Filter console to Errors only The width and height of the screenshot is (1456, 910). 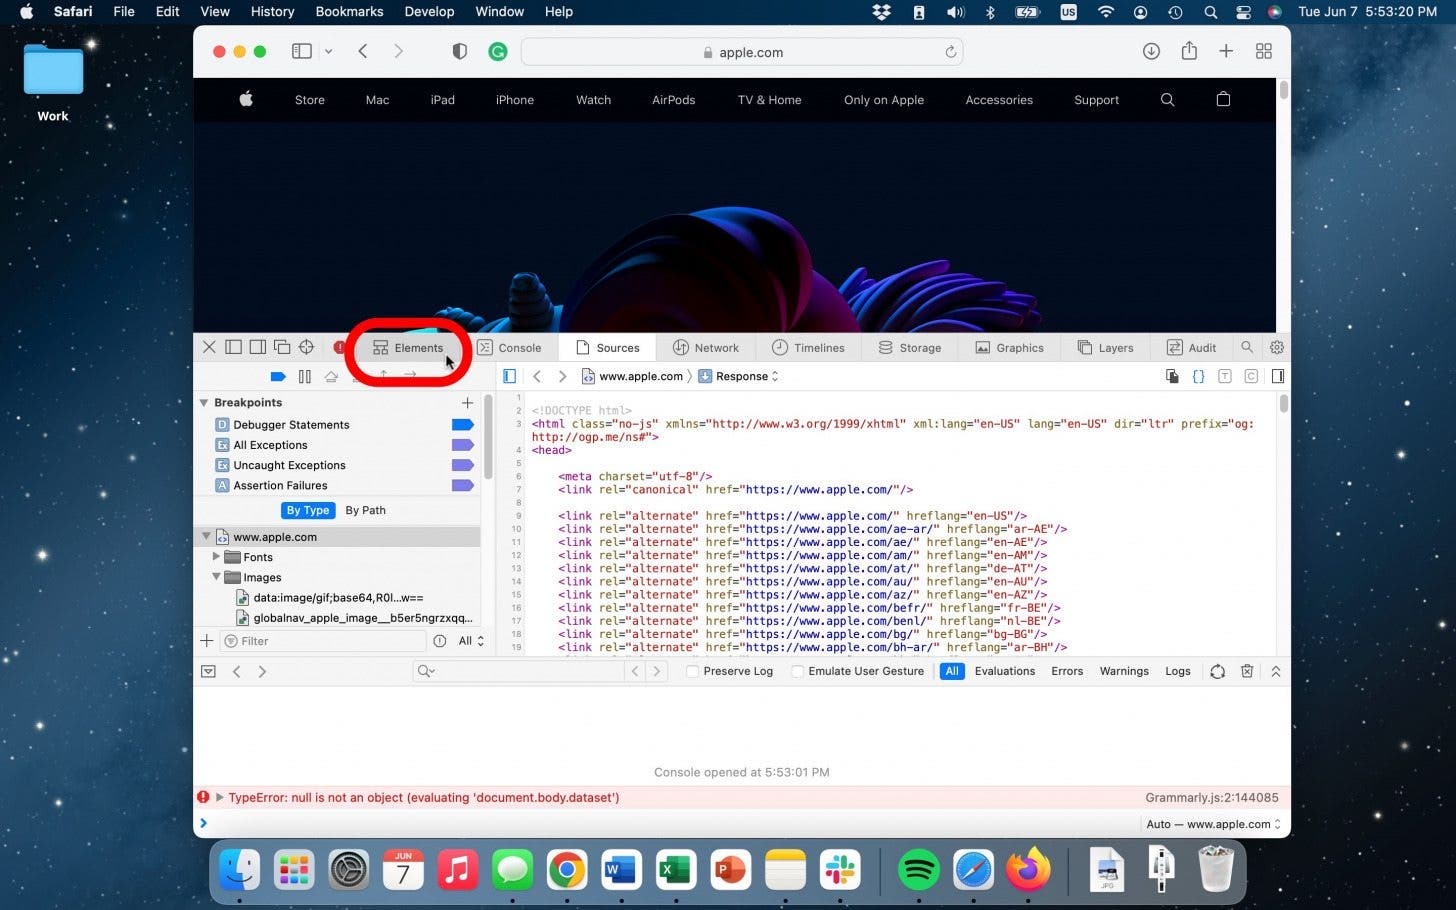[x=1067, y=671]
